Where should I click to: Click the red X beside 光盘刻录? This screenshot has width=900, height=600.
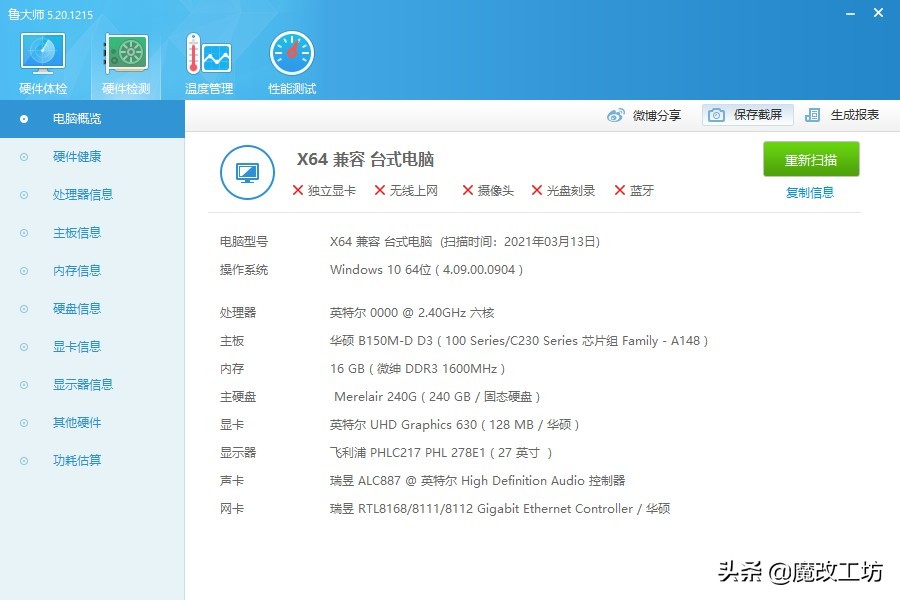click(537, 190)
